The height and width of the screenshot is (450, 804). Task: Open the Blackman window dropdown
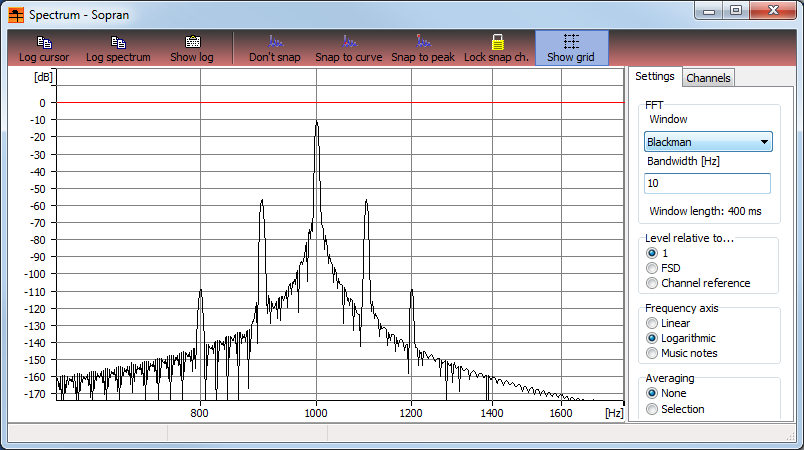tap(708, 143)
